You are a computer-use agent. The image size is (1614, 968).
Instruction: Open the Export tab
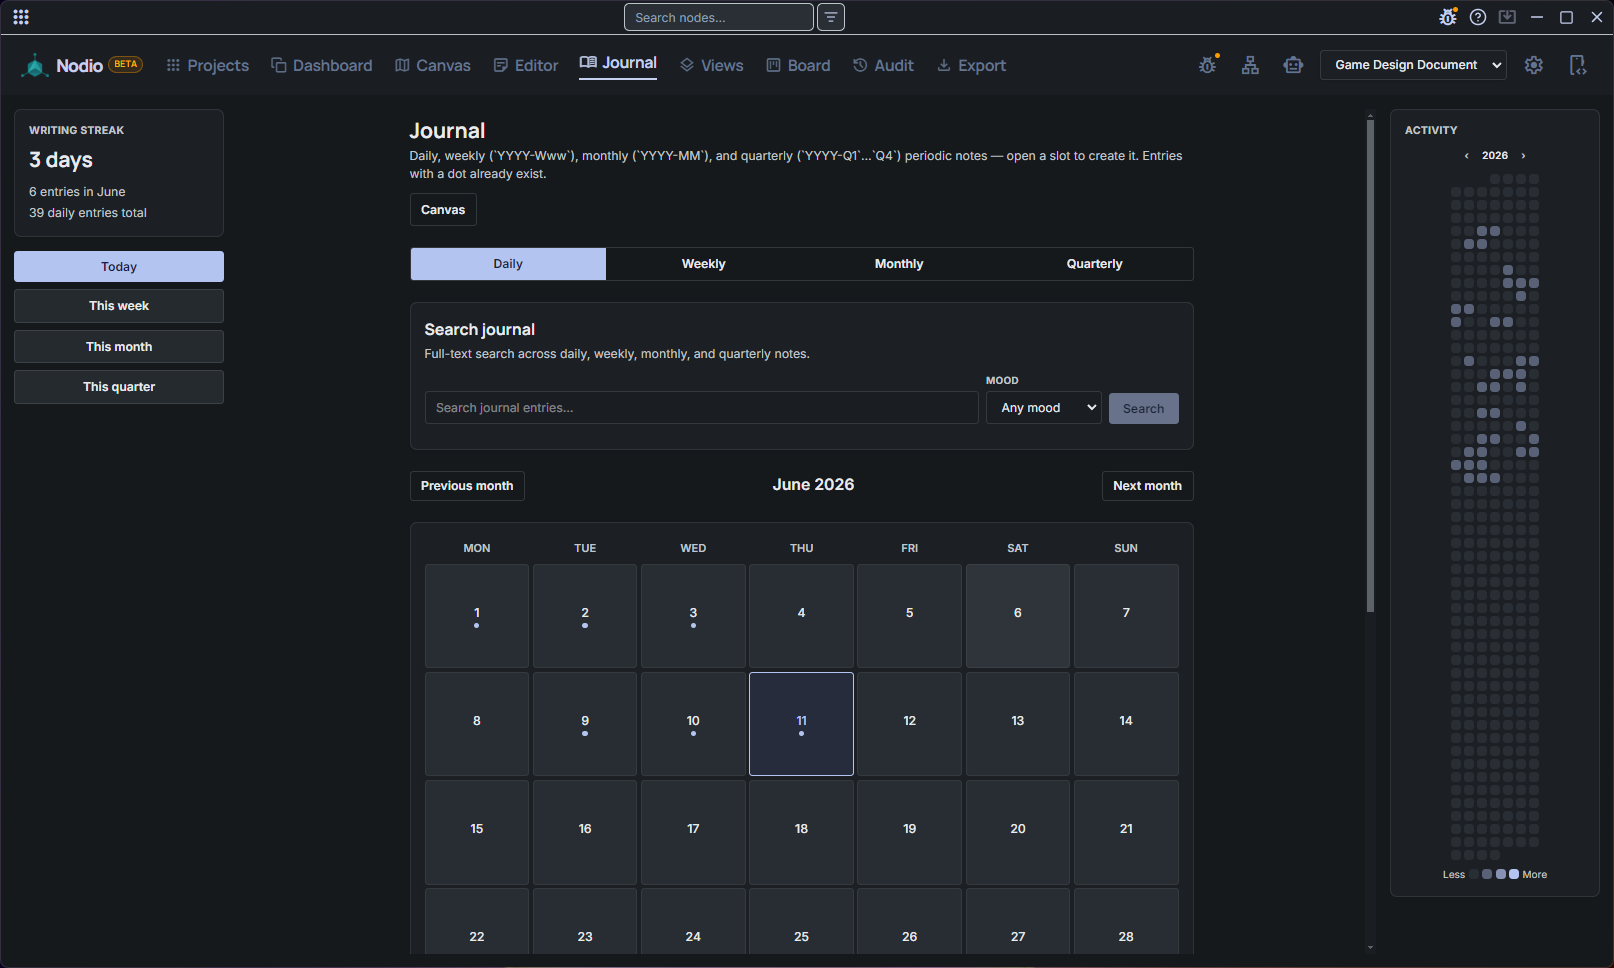pyautogui.click(x=971, y=65)
